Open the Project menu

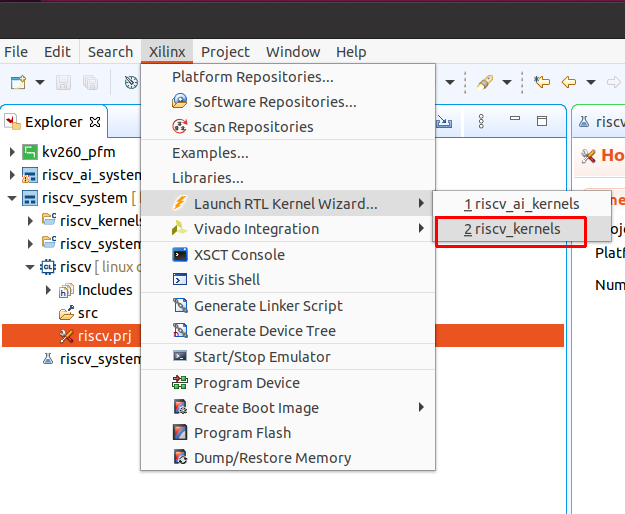(225, 52)
